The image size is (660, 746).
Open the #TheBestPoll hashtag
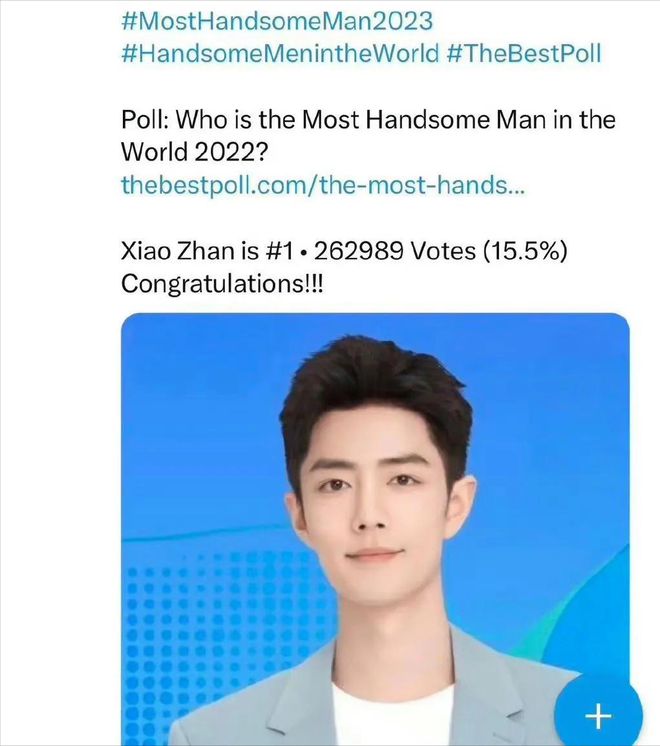pyautogui.click(x=524, y=53)
